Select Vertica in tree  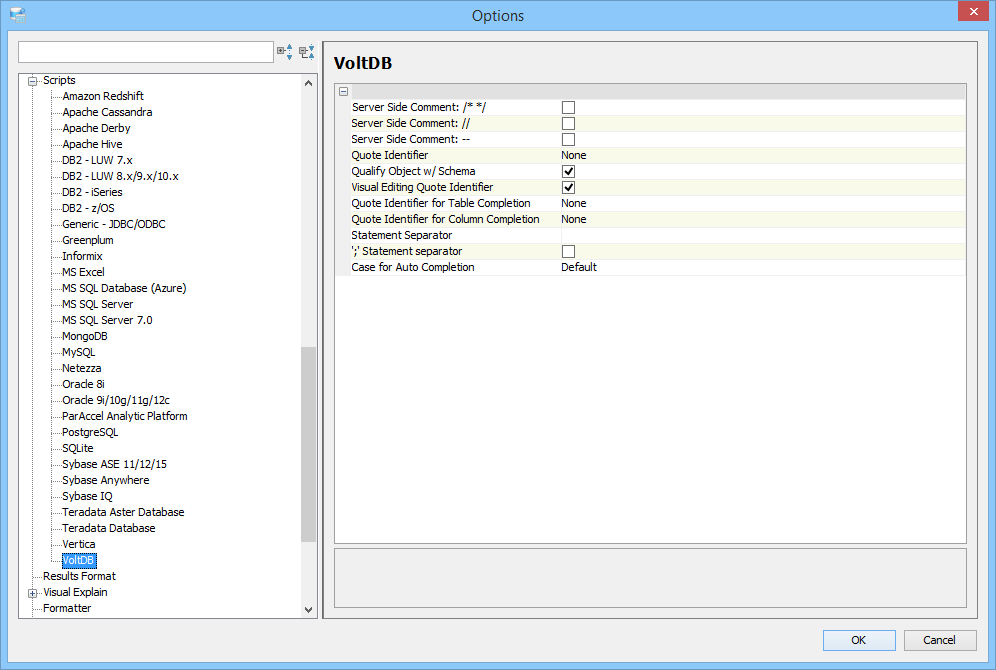pos(78,544)
